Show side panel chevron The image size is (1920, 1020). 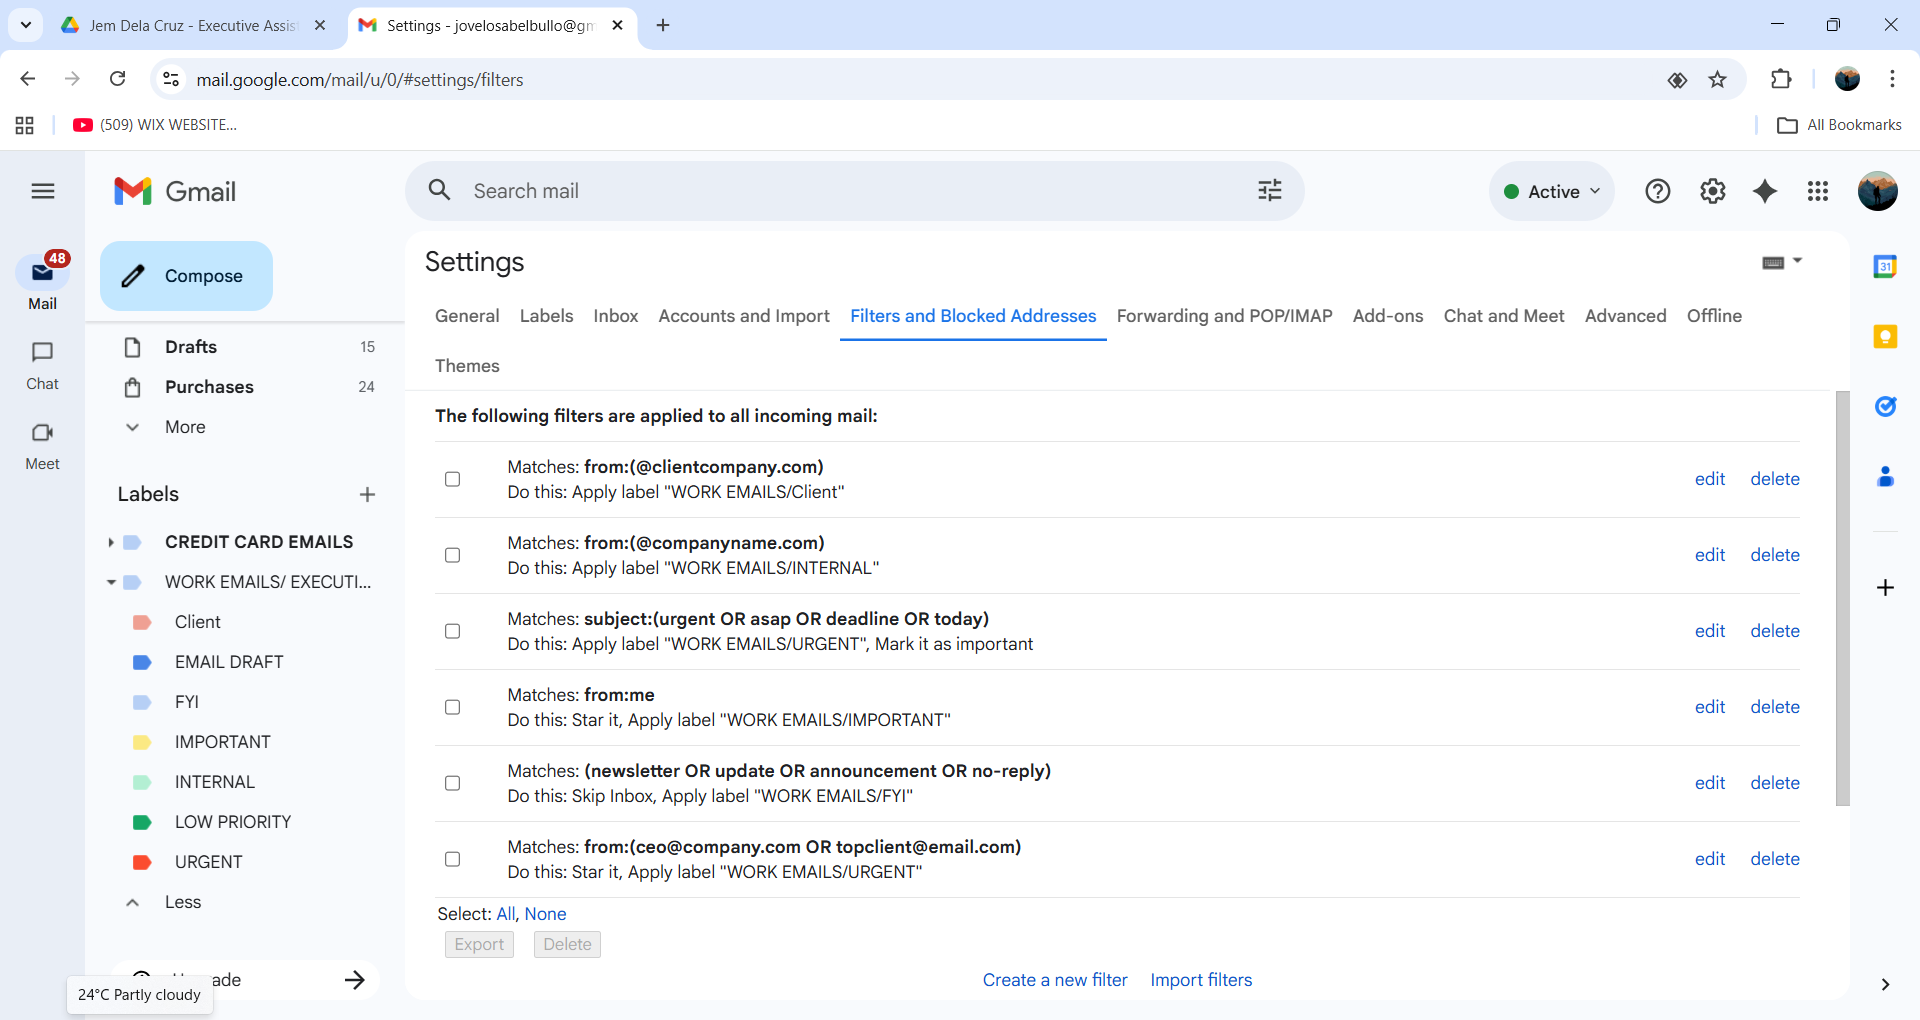tap(1885, 984)
